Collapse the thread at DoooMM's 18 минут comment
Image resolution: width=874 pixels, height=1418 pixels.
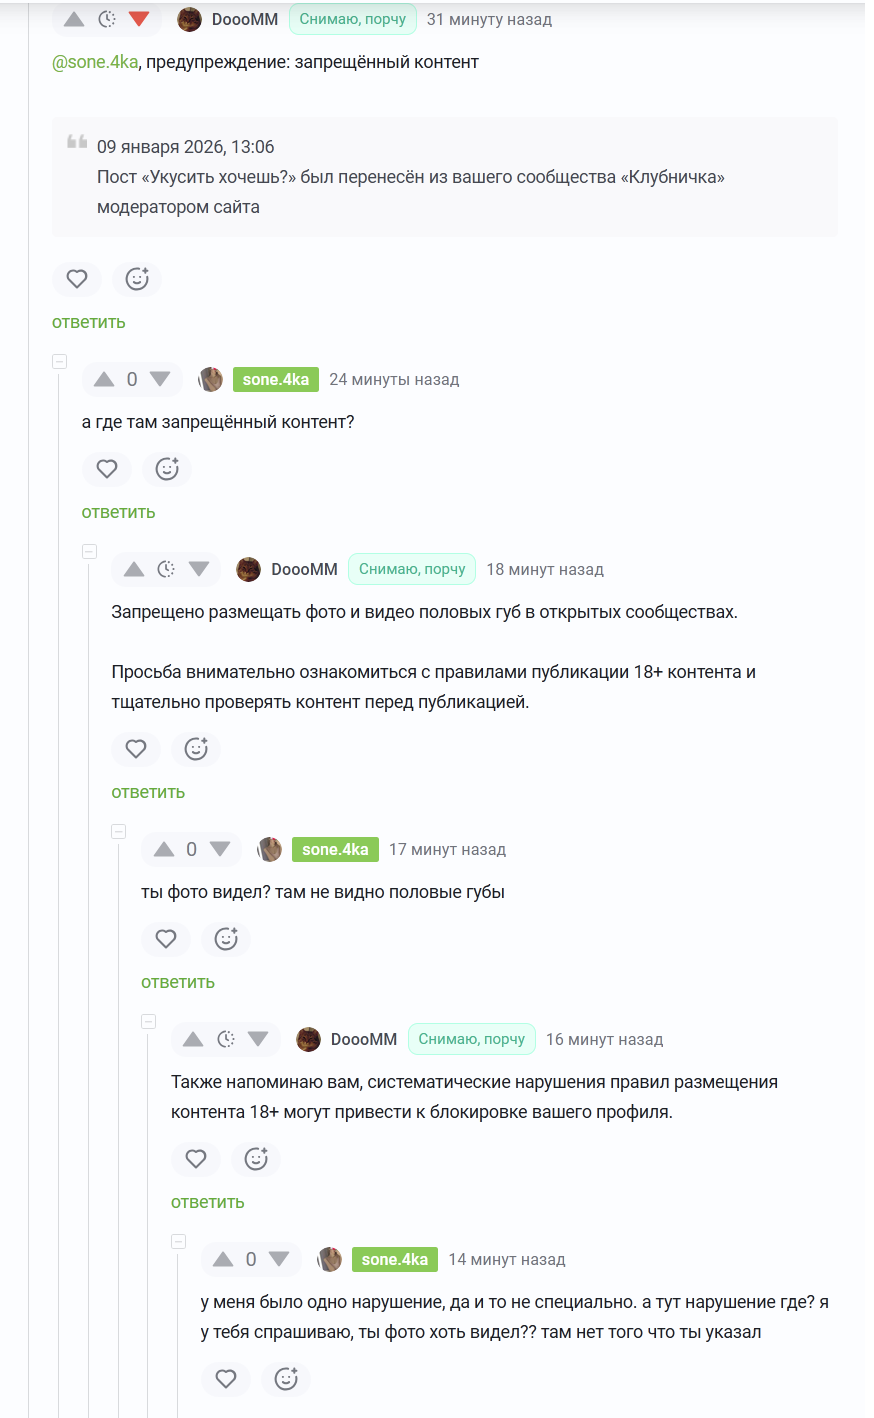click(89, 551)
